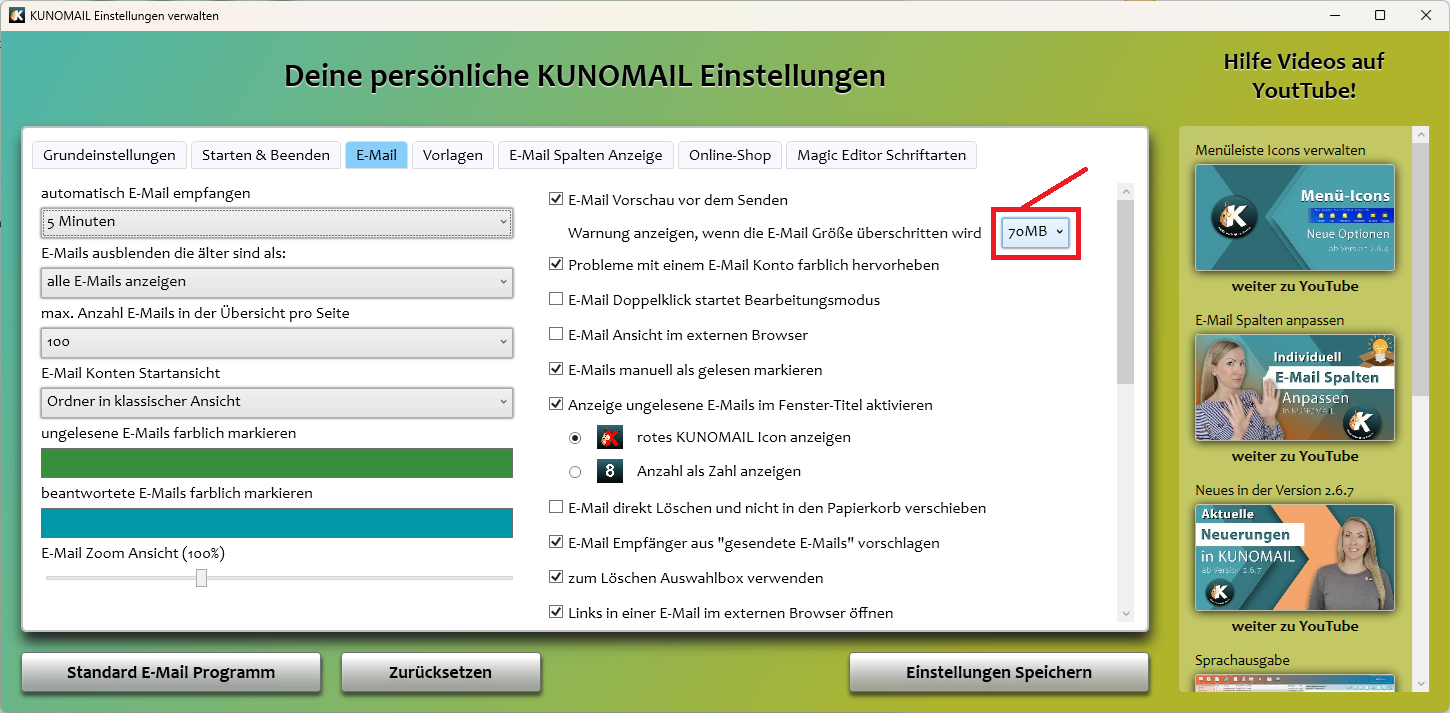Open the Menü-Icons video thumbnail
Image resolution: width=1450 pixels, height=713 pixels.
tap(1295, 217)
